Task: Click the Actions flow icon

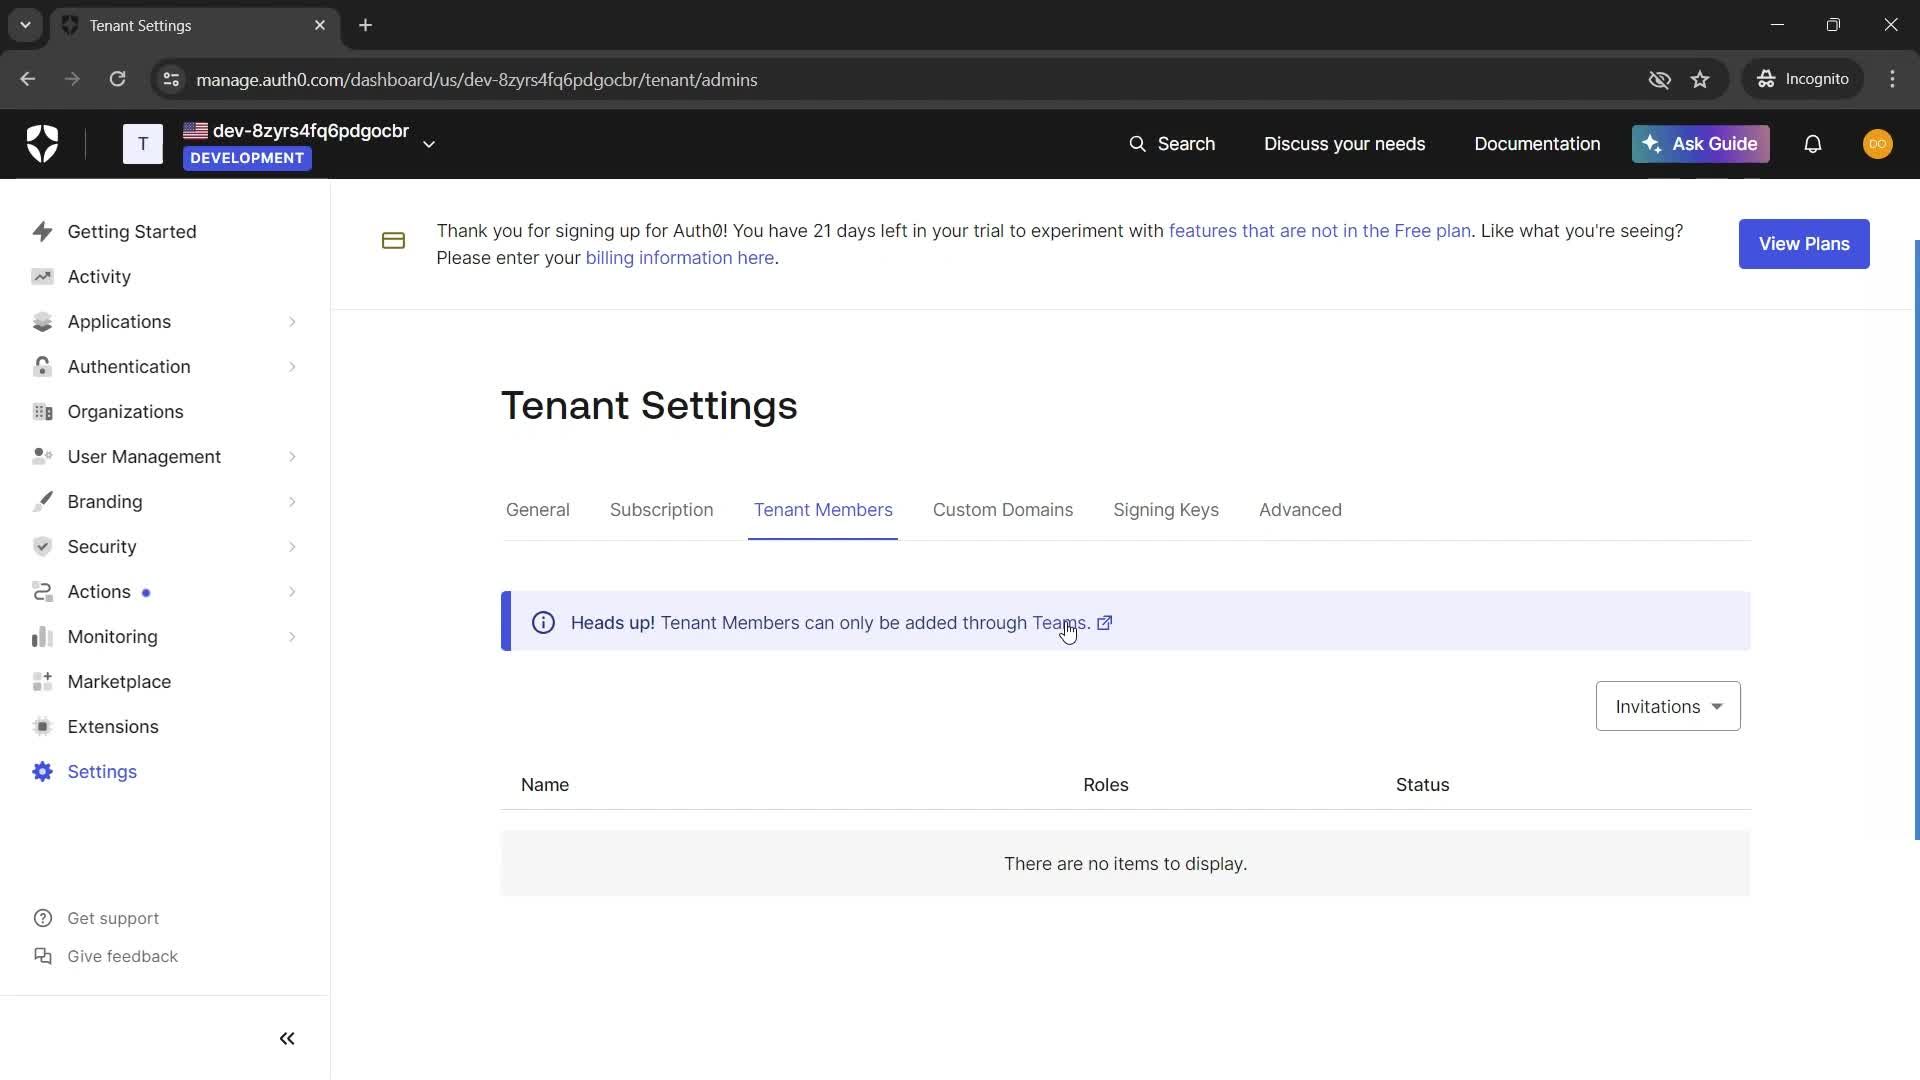Action: (42, 592)
